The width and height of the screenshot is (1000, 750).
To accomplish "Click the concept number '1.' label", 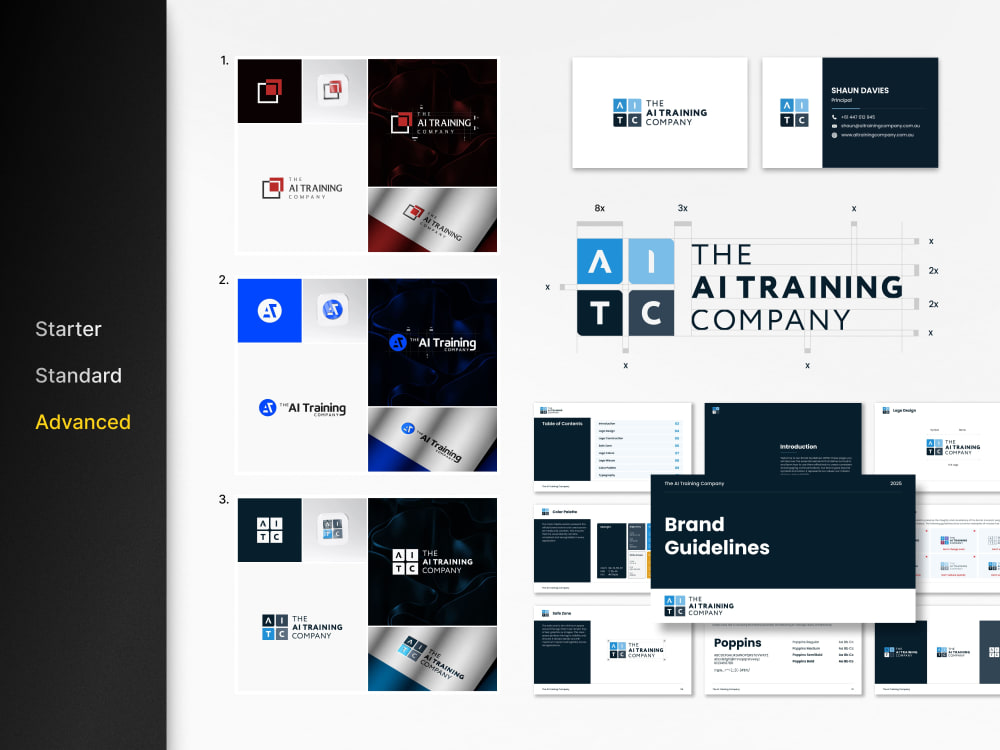I will [x=224, y=61].
